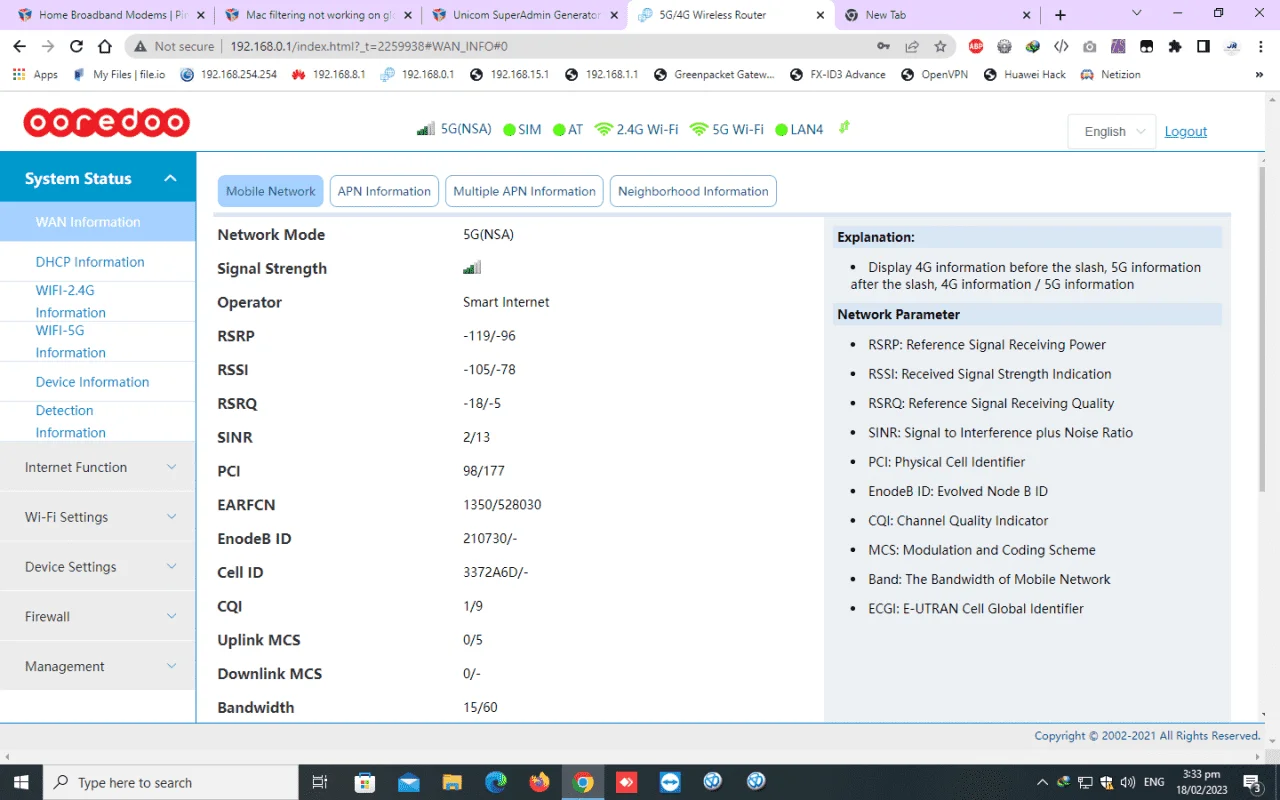Open the Neighborhood Information tab
Viewport: 1280px width, 800px height.
pyautogui.click(x=693, y=191)
